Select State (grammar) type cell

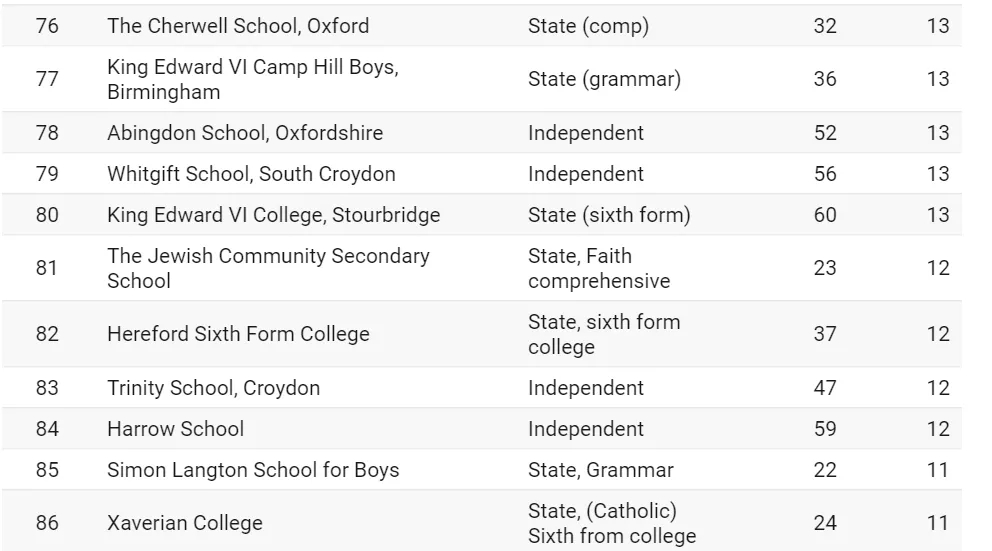[x=604, y=79]
